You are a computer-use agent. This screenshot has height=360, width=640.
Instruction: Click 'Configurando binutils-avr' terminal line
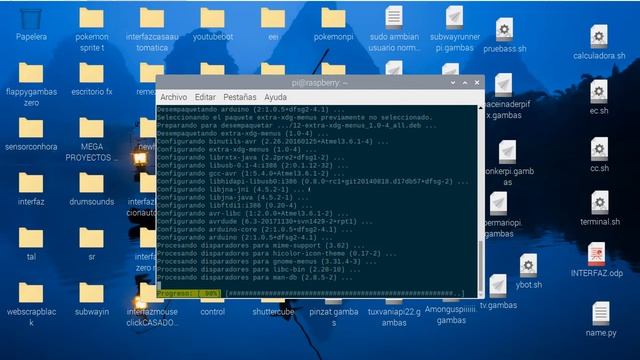273,141
